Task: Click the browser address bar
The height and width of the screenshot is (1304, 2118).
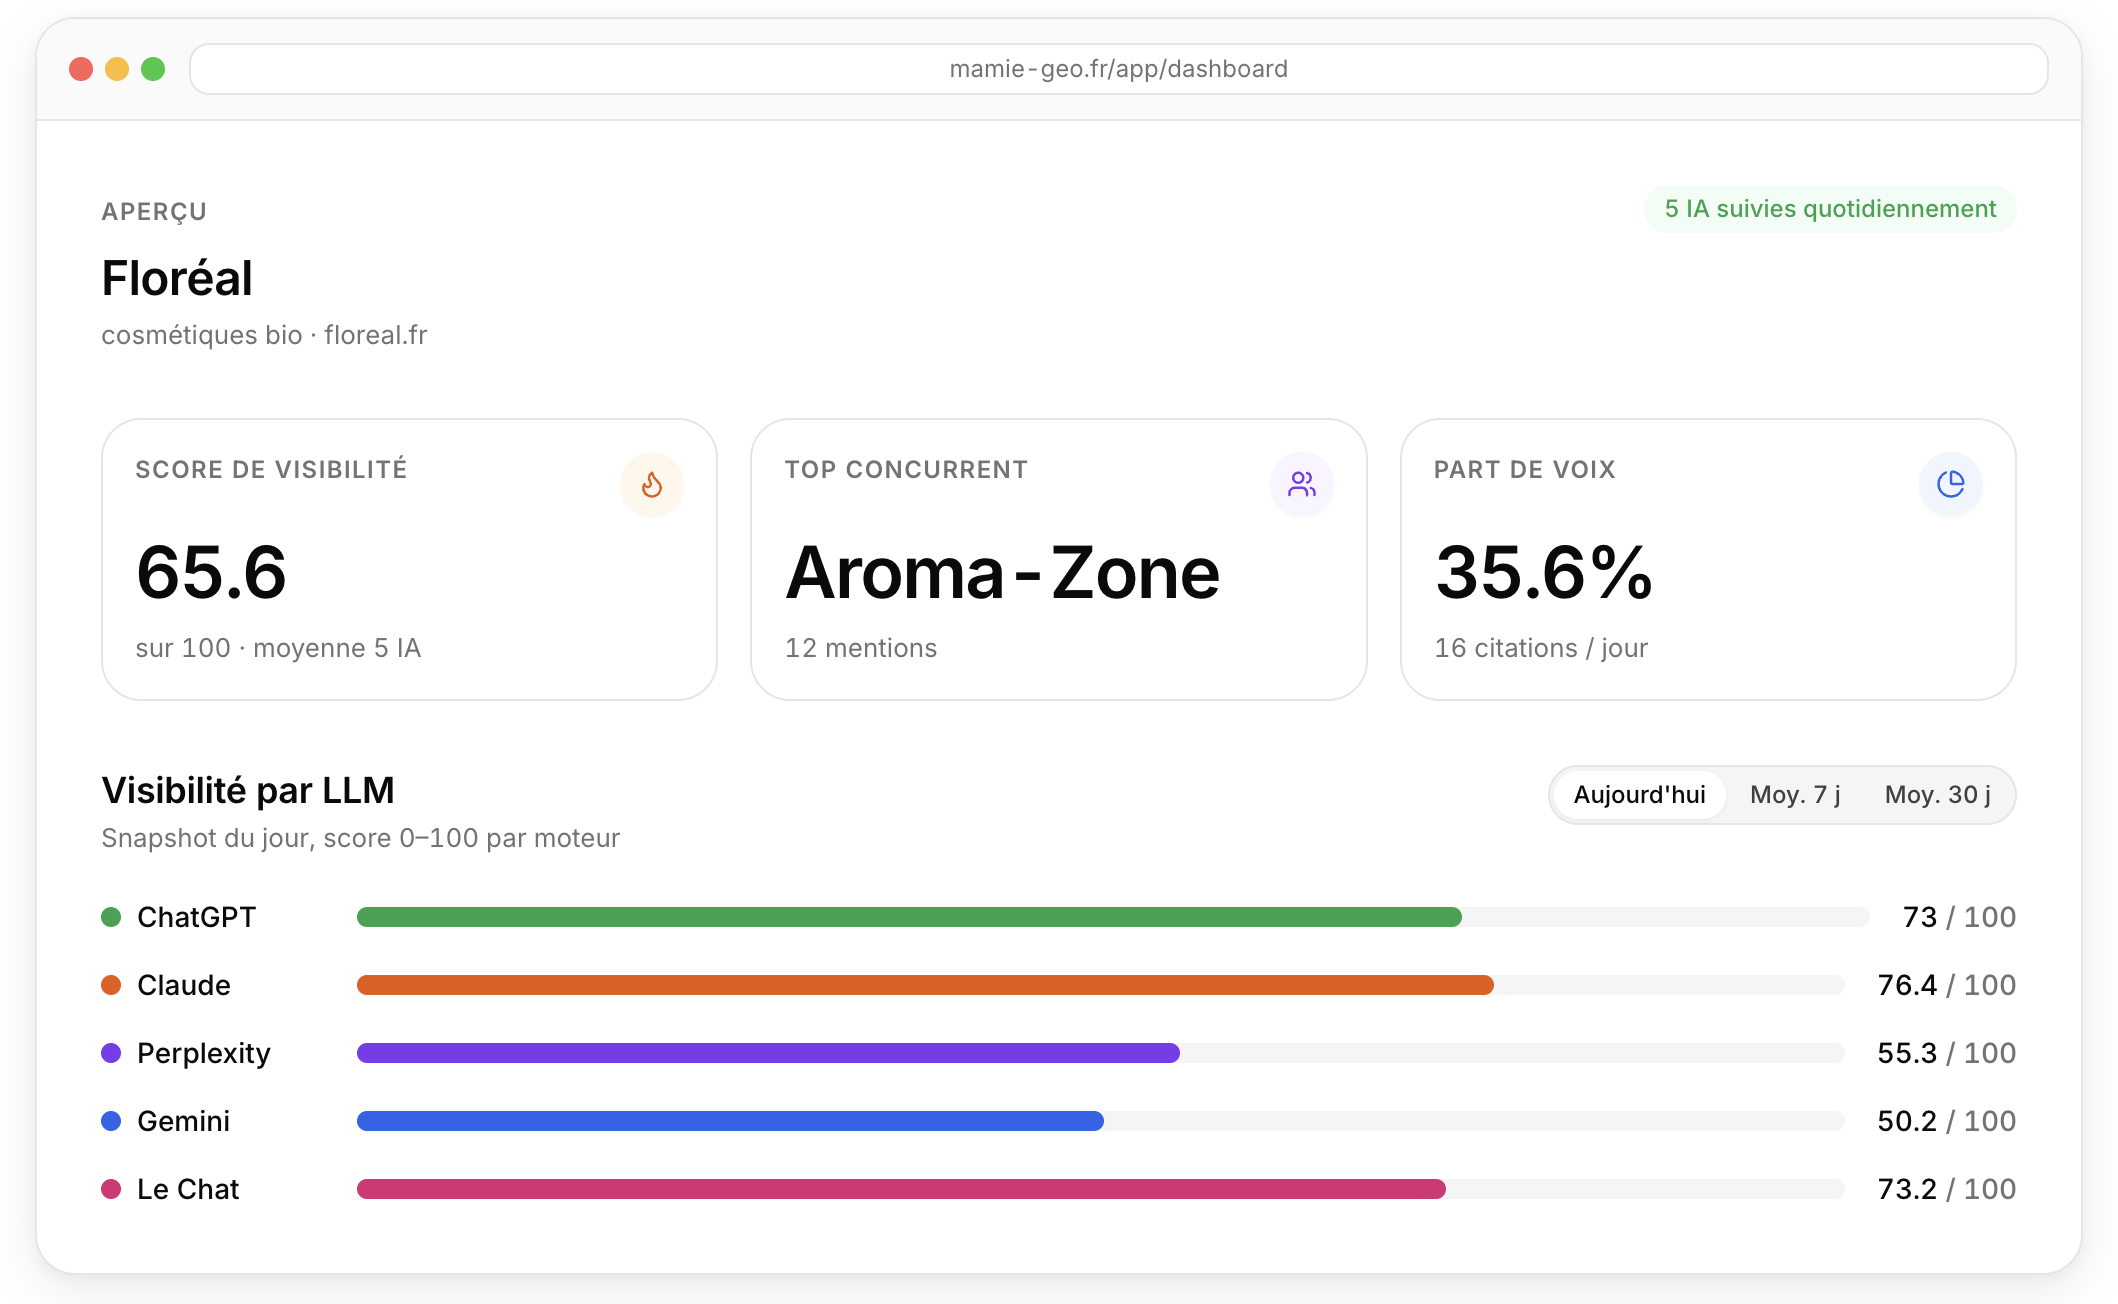Action: pos(1119,69)
